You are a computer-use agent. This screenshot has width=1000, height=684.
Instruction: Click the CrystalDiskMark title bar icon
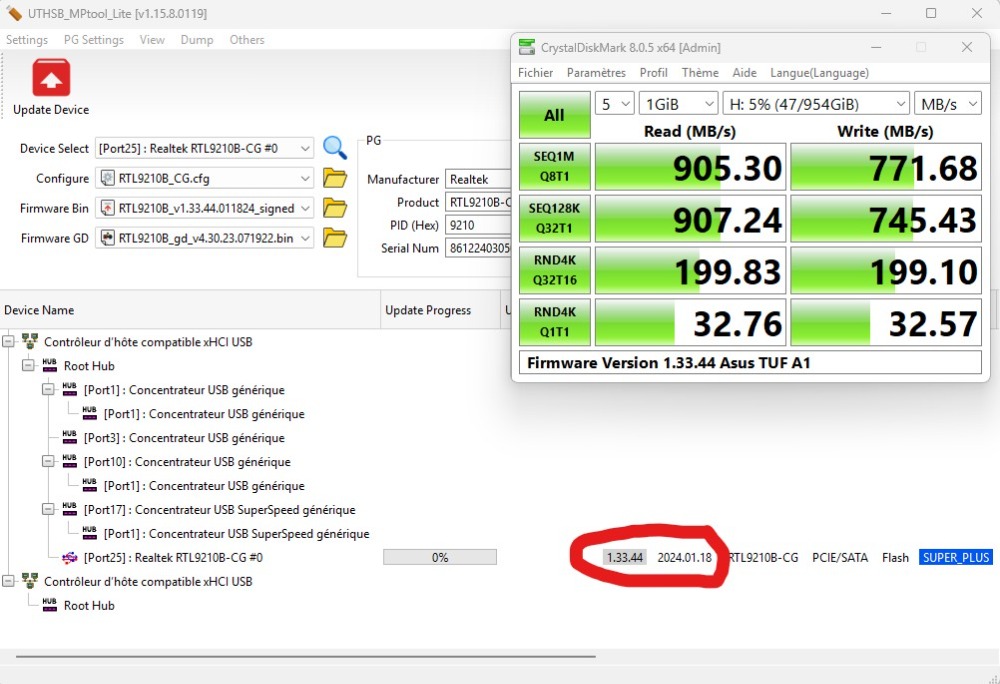pos(526,47)
